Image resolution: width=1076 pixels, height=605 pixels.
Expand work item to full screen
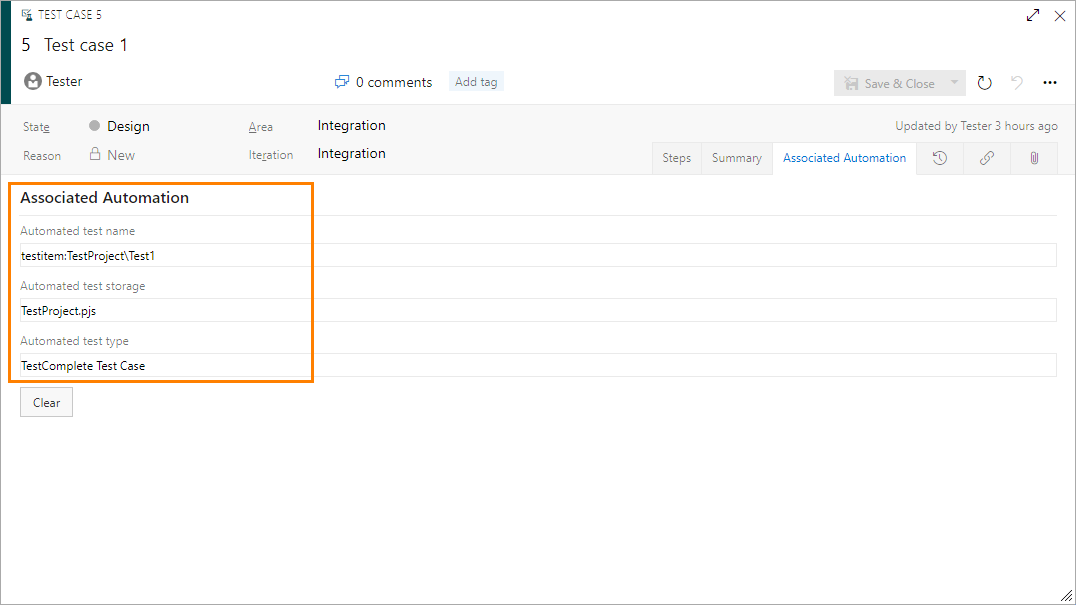point(1032,16)
